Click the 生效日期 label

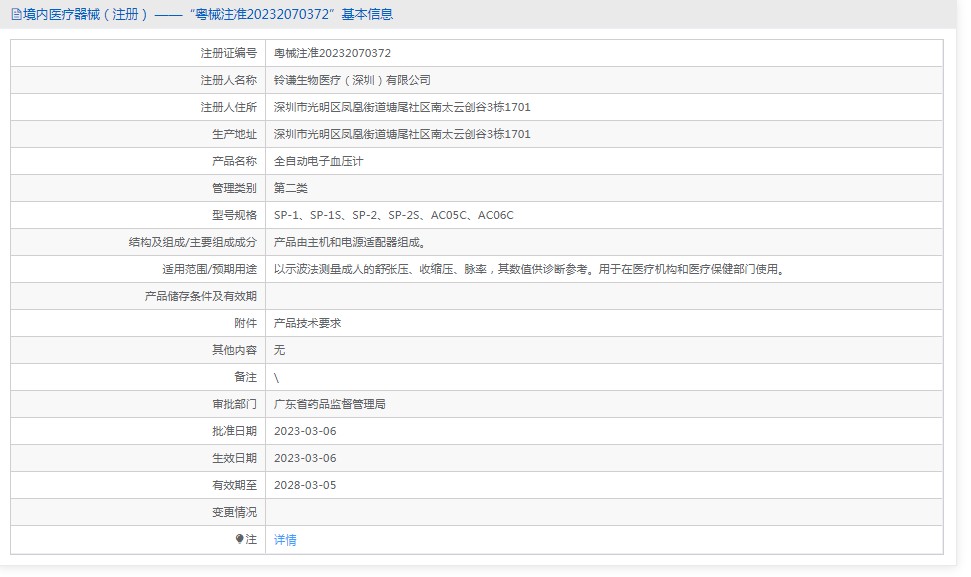[234, 458]
